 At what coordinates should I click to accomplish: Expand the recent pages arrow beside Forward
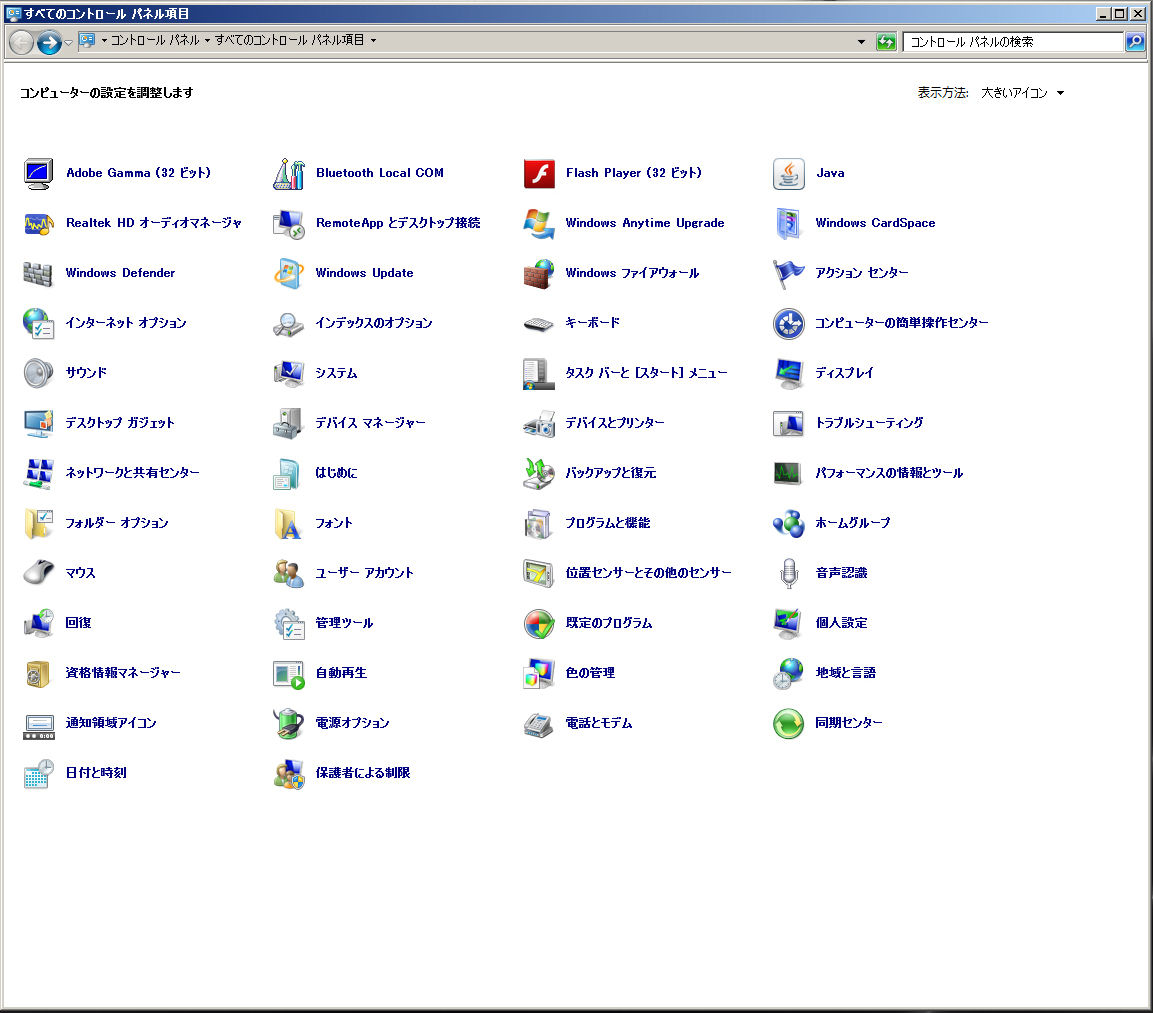click(68, 43)
